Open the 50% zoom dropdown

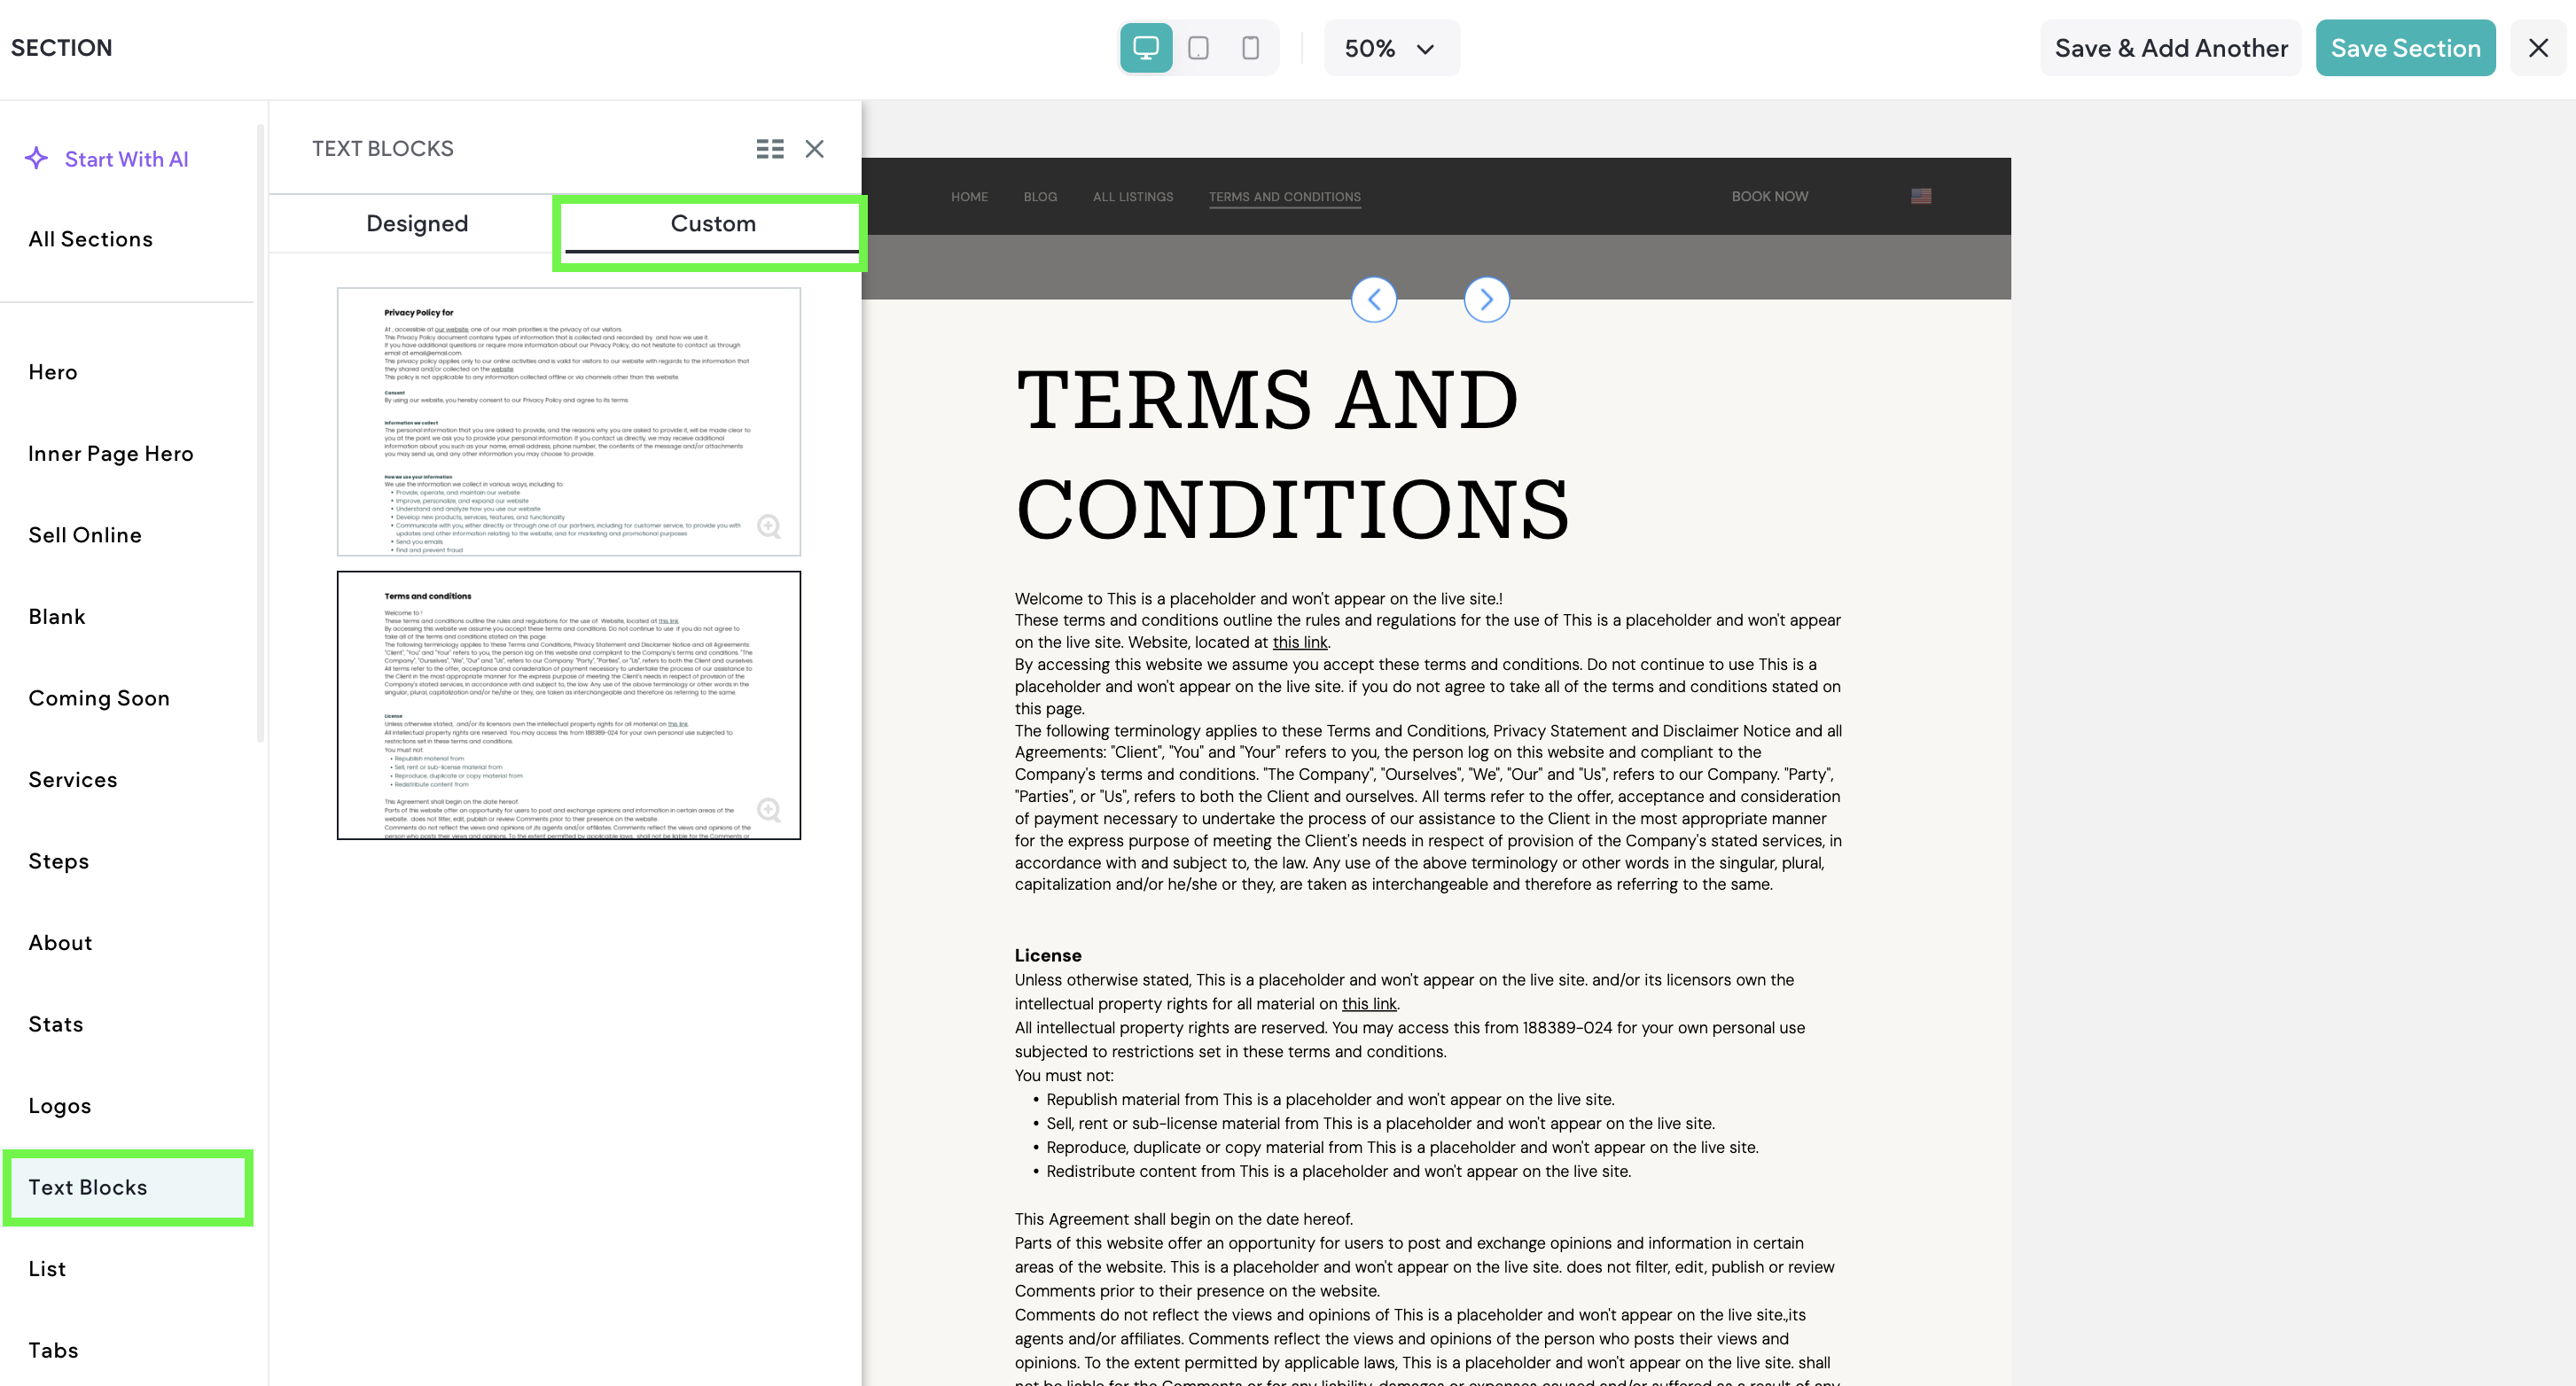tap(1391, 48)
